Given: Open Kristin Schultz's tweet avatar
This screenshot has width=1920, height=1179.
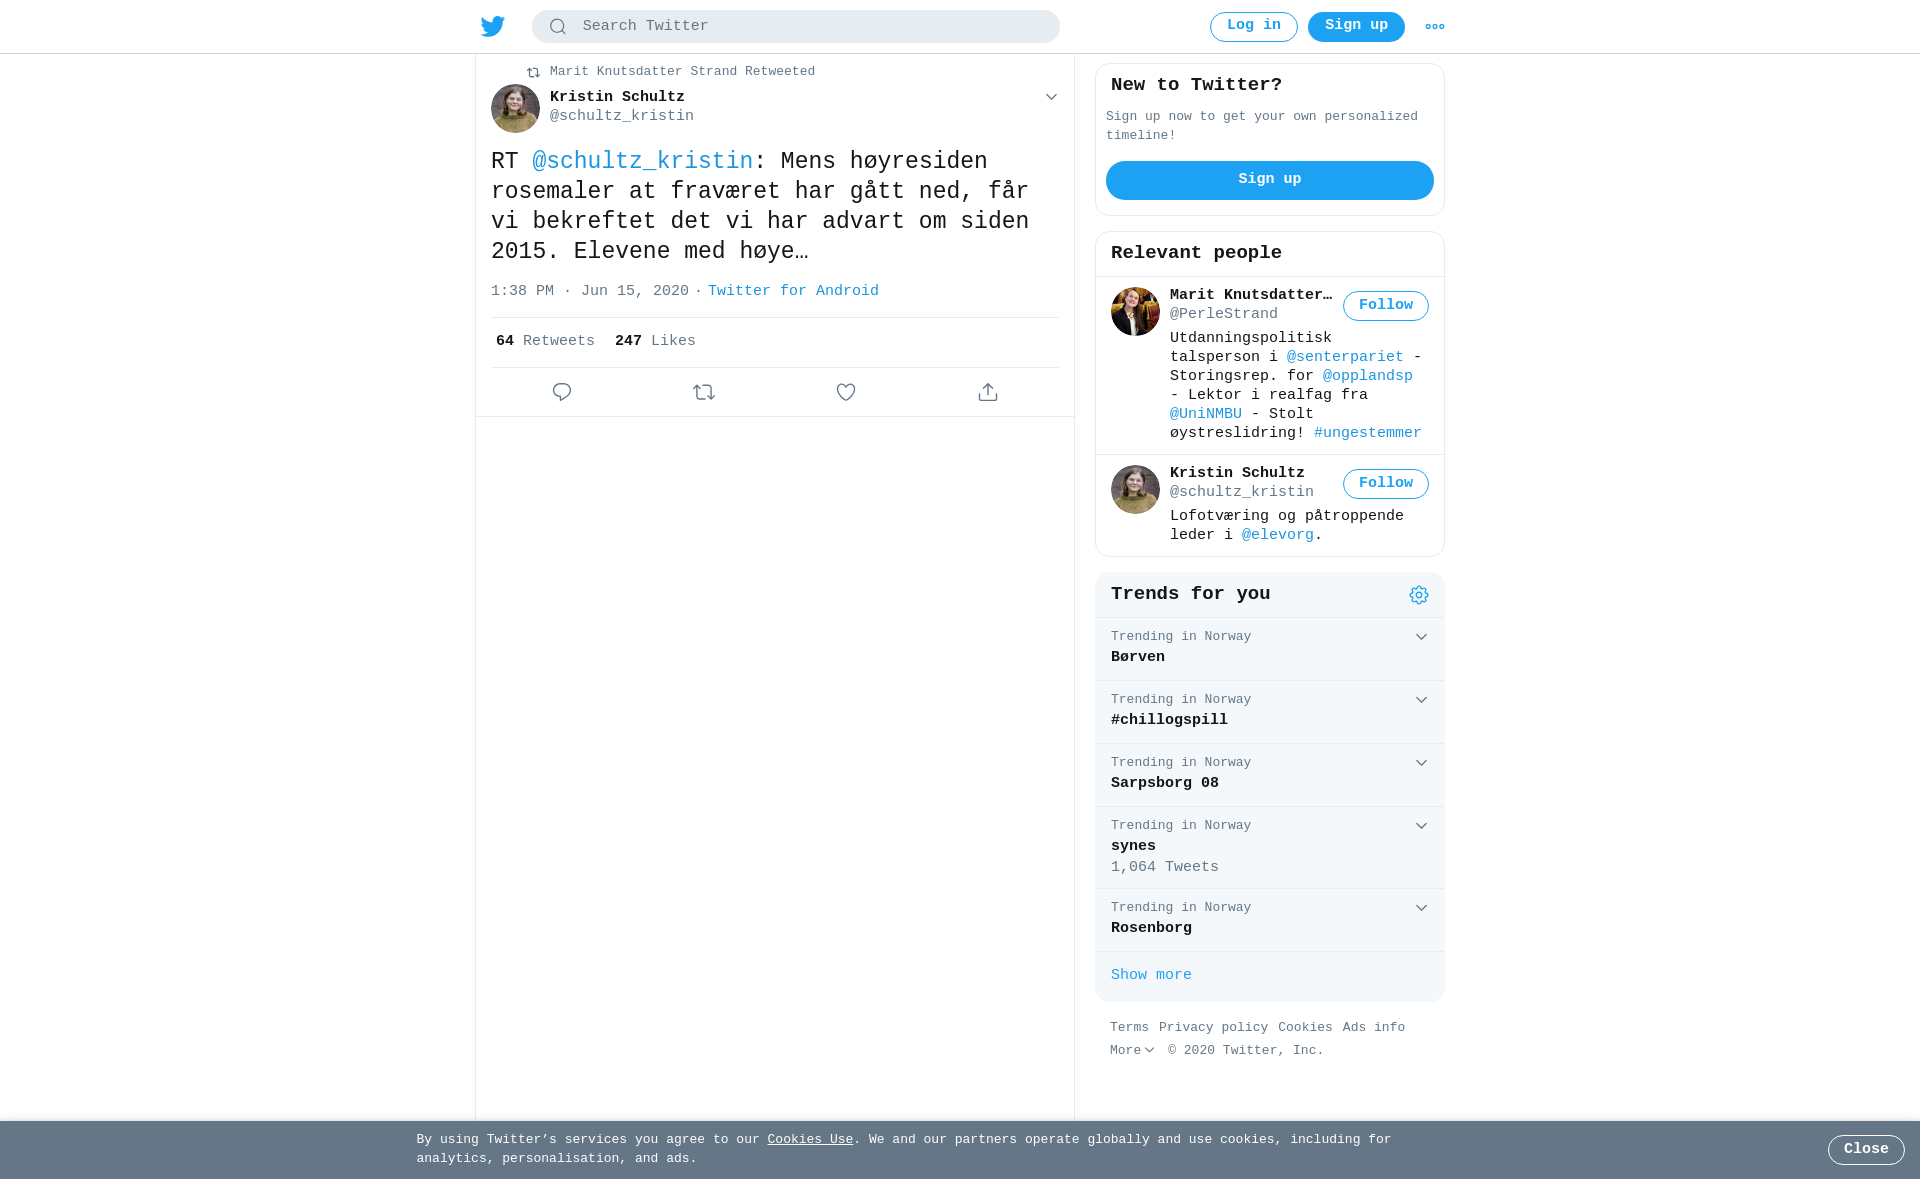Looking at the screenshot, I should click(515, 108).
